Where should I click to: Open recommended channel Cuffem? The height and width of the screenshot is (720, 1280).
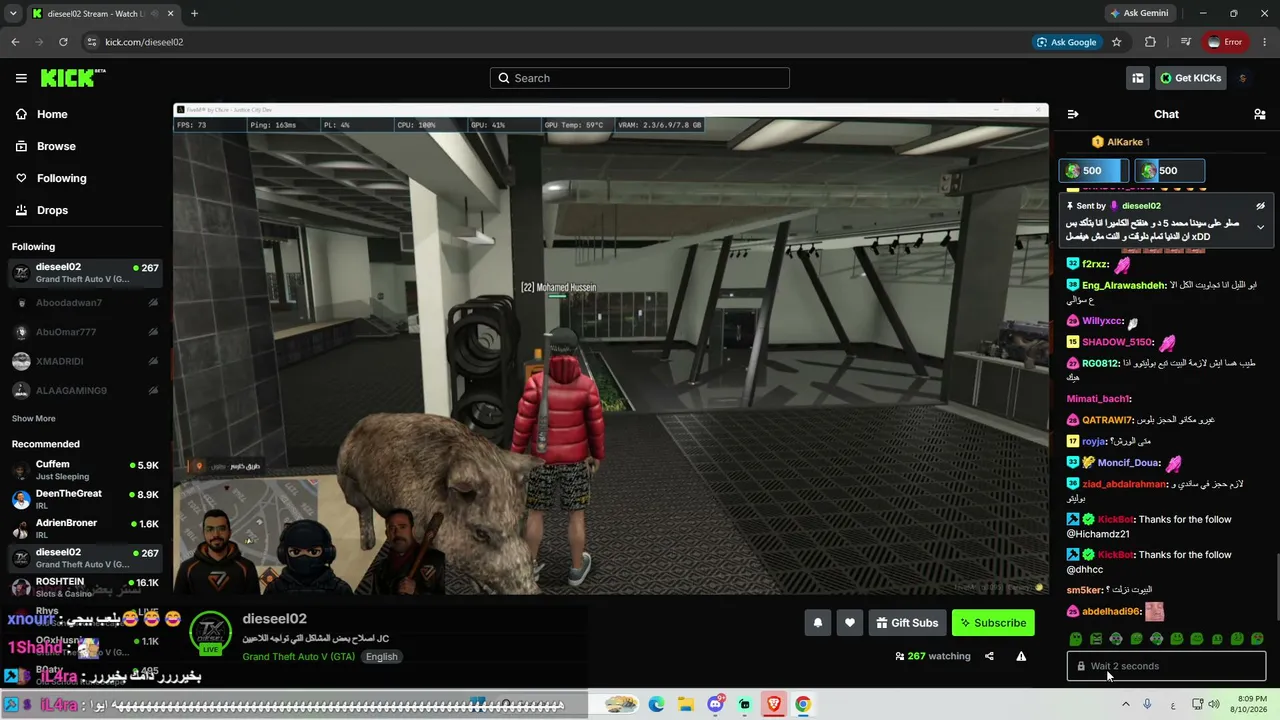click(85, 470)
